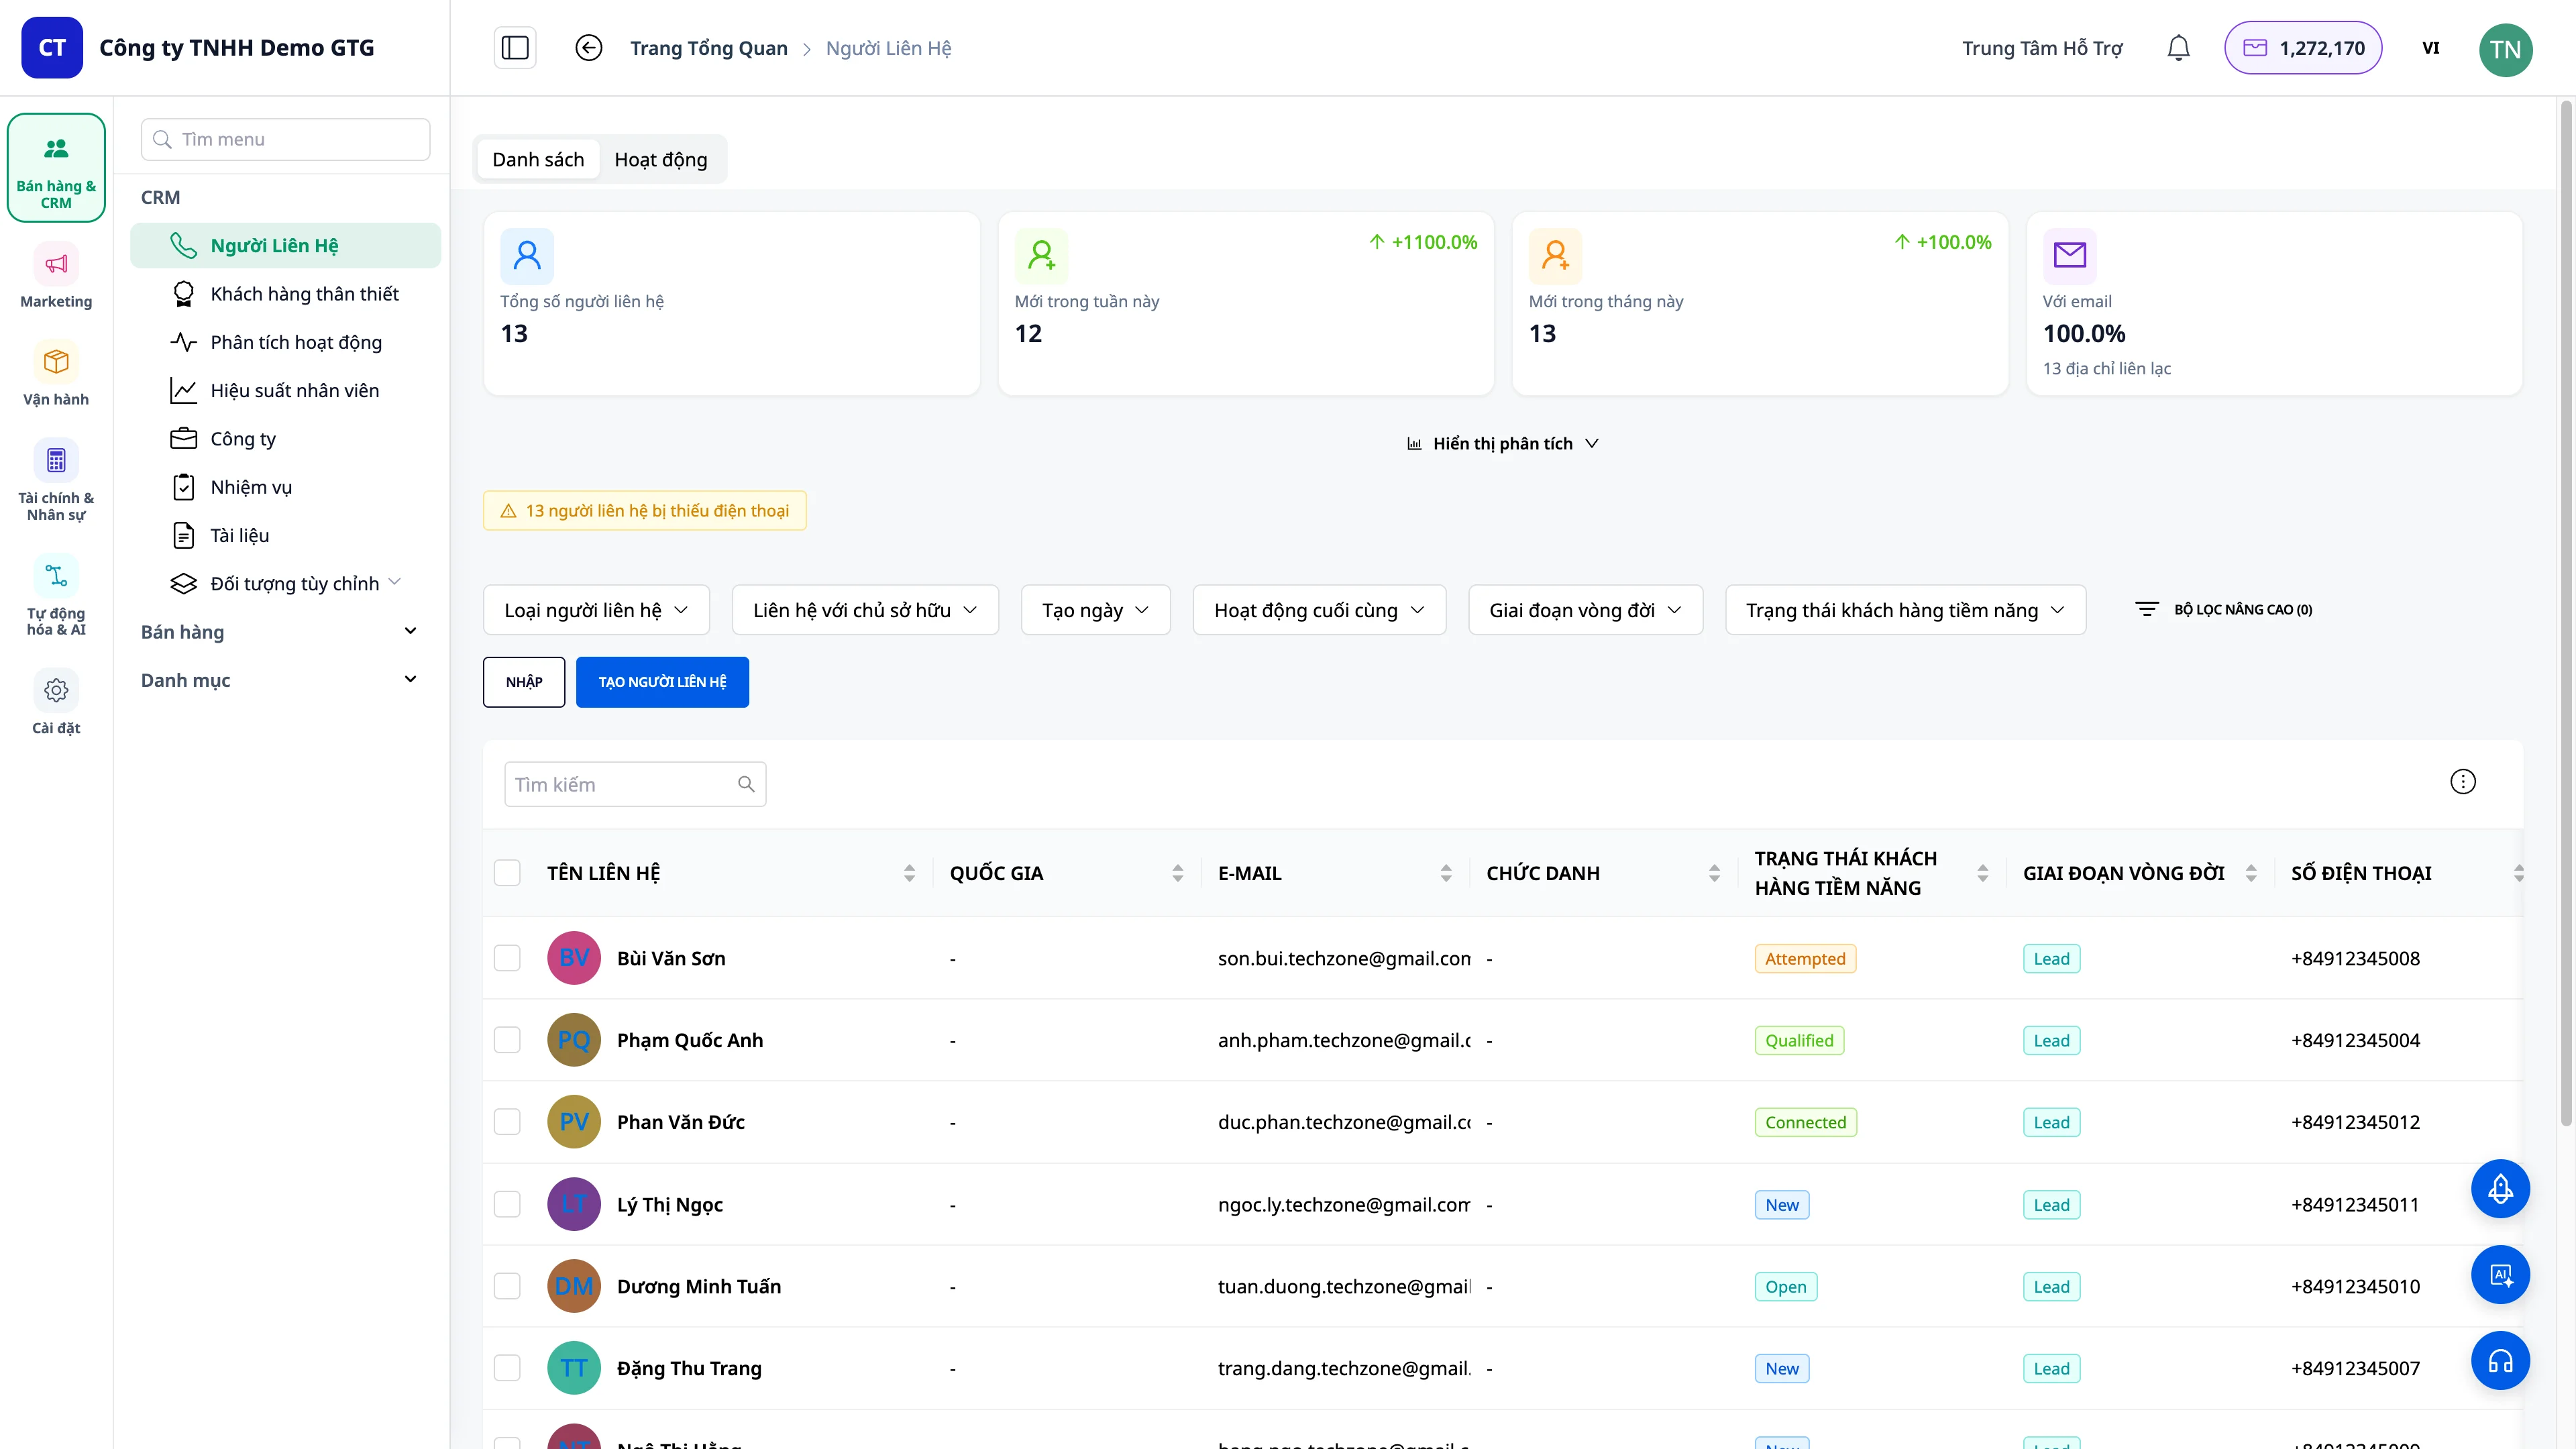The image size is (2576, 1449).
Task: Select the Phạm Quốc Anh row checkbox
Action: tap(507, 1040)
